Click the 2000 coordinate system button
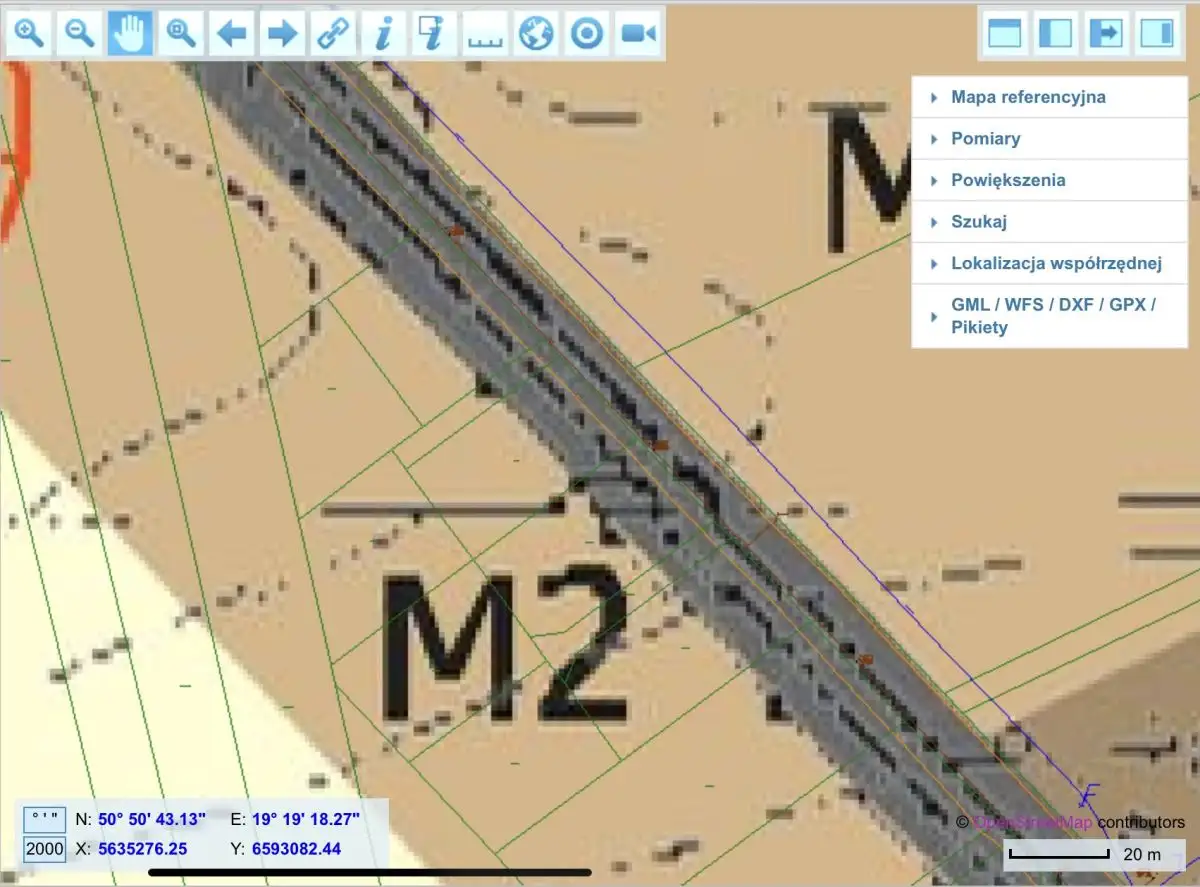The width and height of the screenshot is (1200, 887). tap(45, 850)
